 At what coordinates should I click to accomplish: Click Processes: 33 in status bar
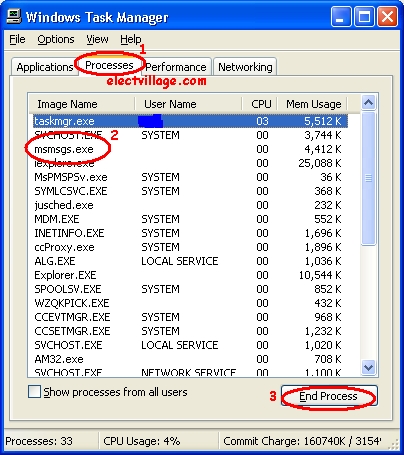39,441
